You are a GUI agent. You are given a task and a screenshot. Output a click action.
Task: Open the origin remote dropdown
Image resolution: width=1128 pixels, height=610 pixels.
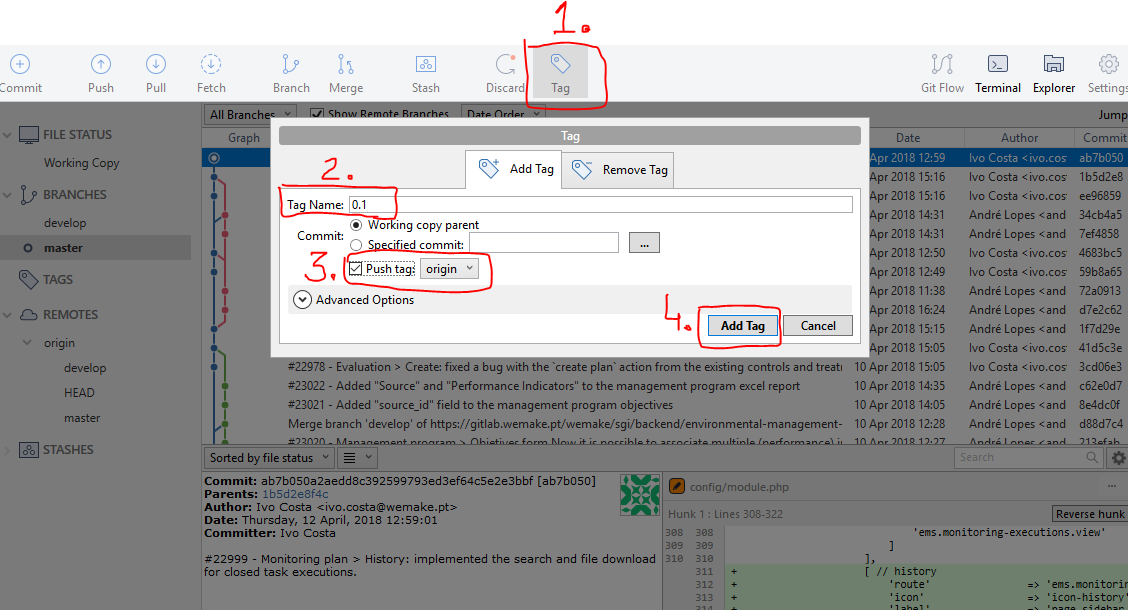[449, 269]
